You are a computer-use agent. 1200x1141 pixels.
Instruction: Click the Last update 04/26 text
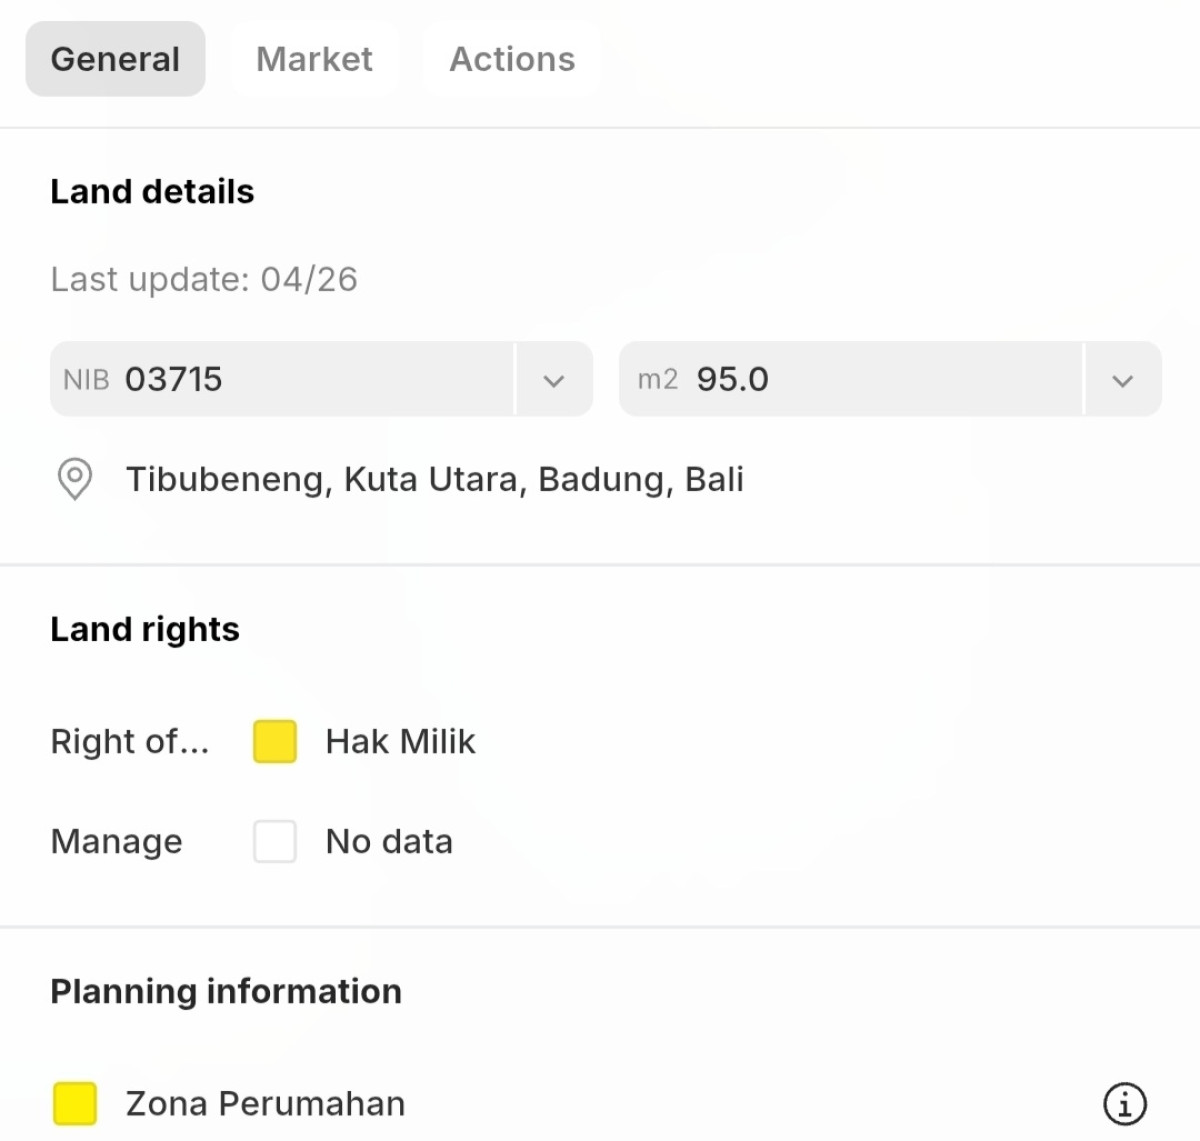coord(204,279)
